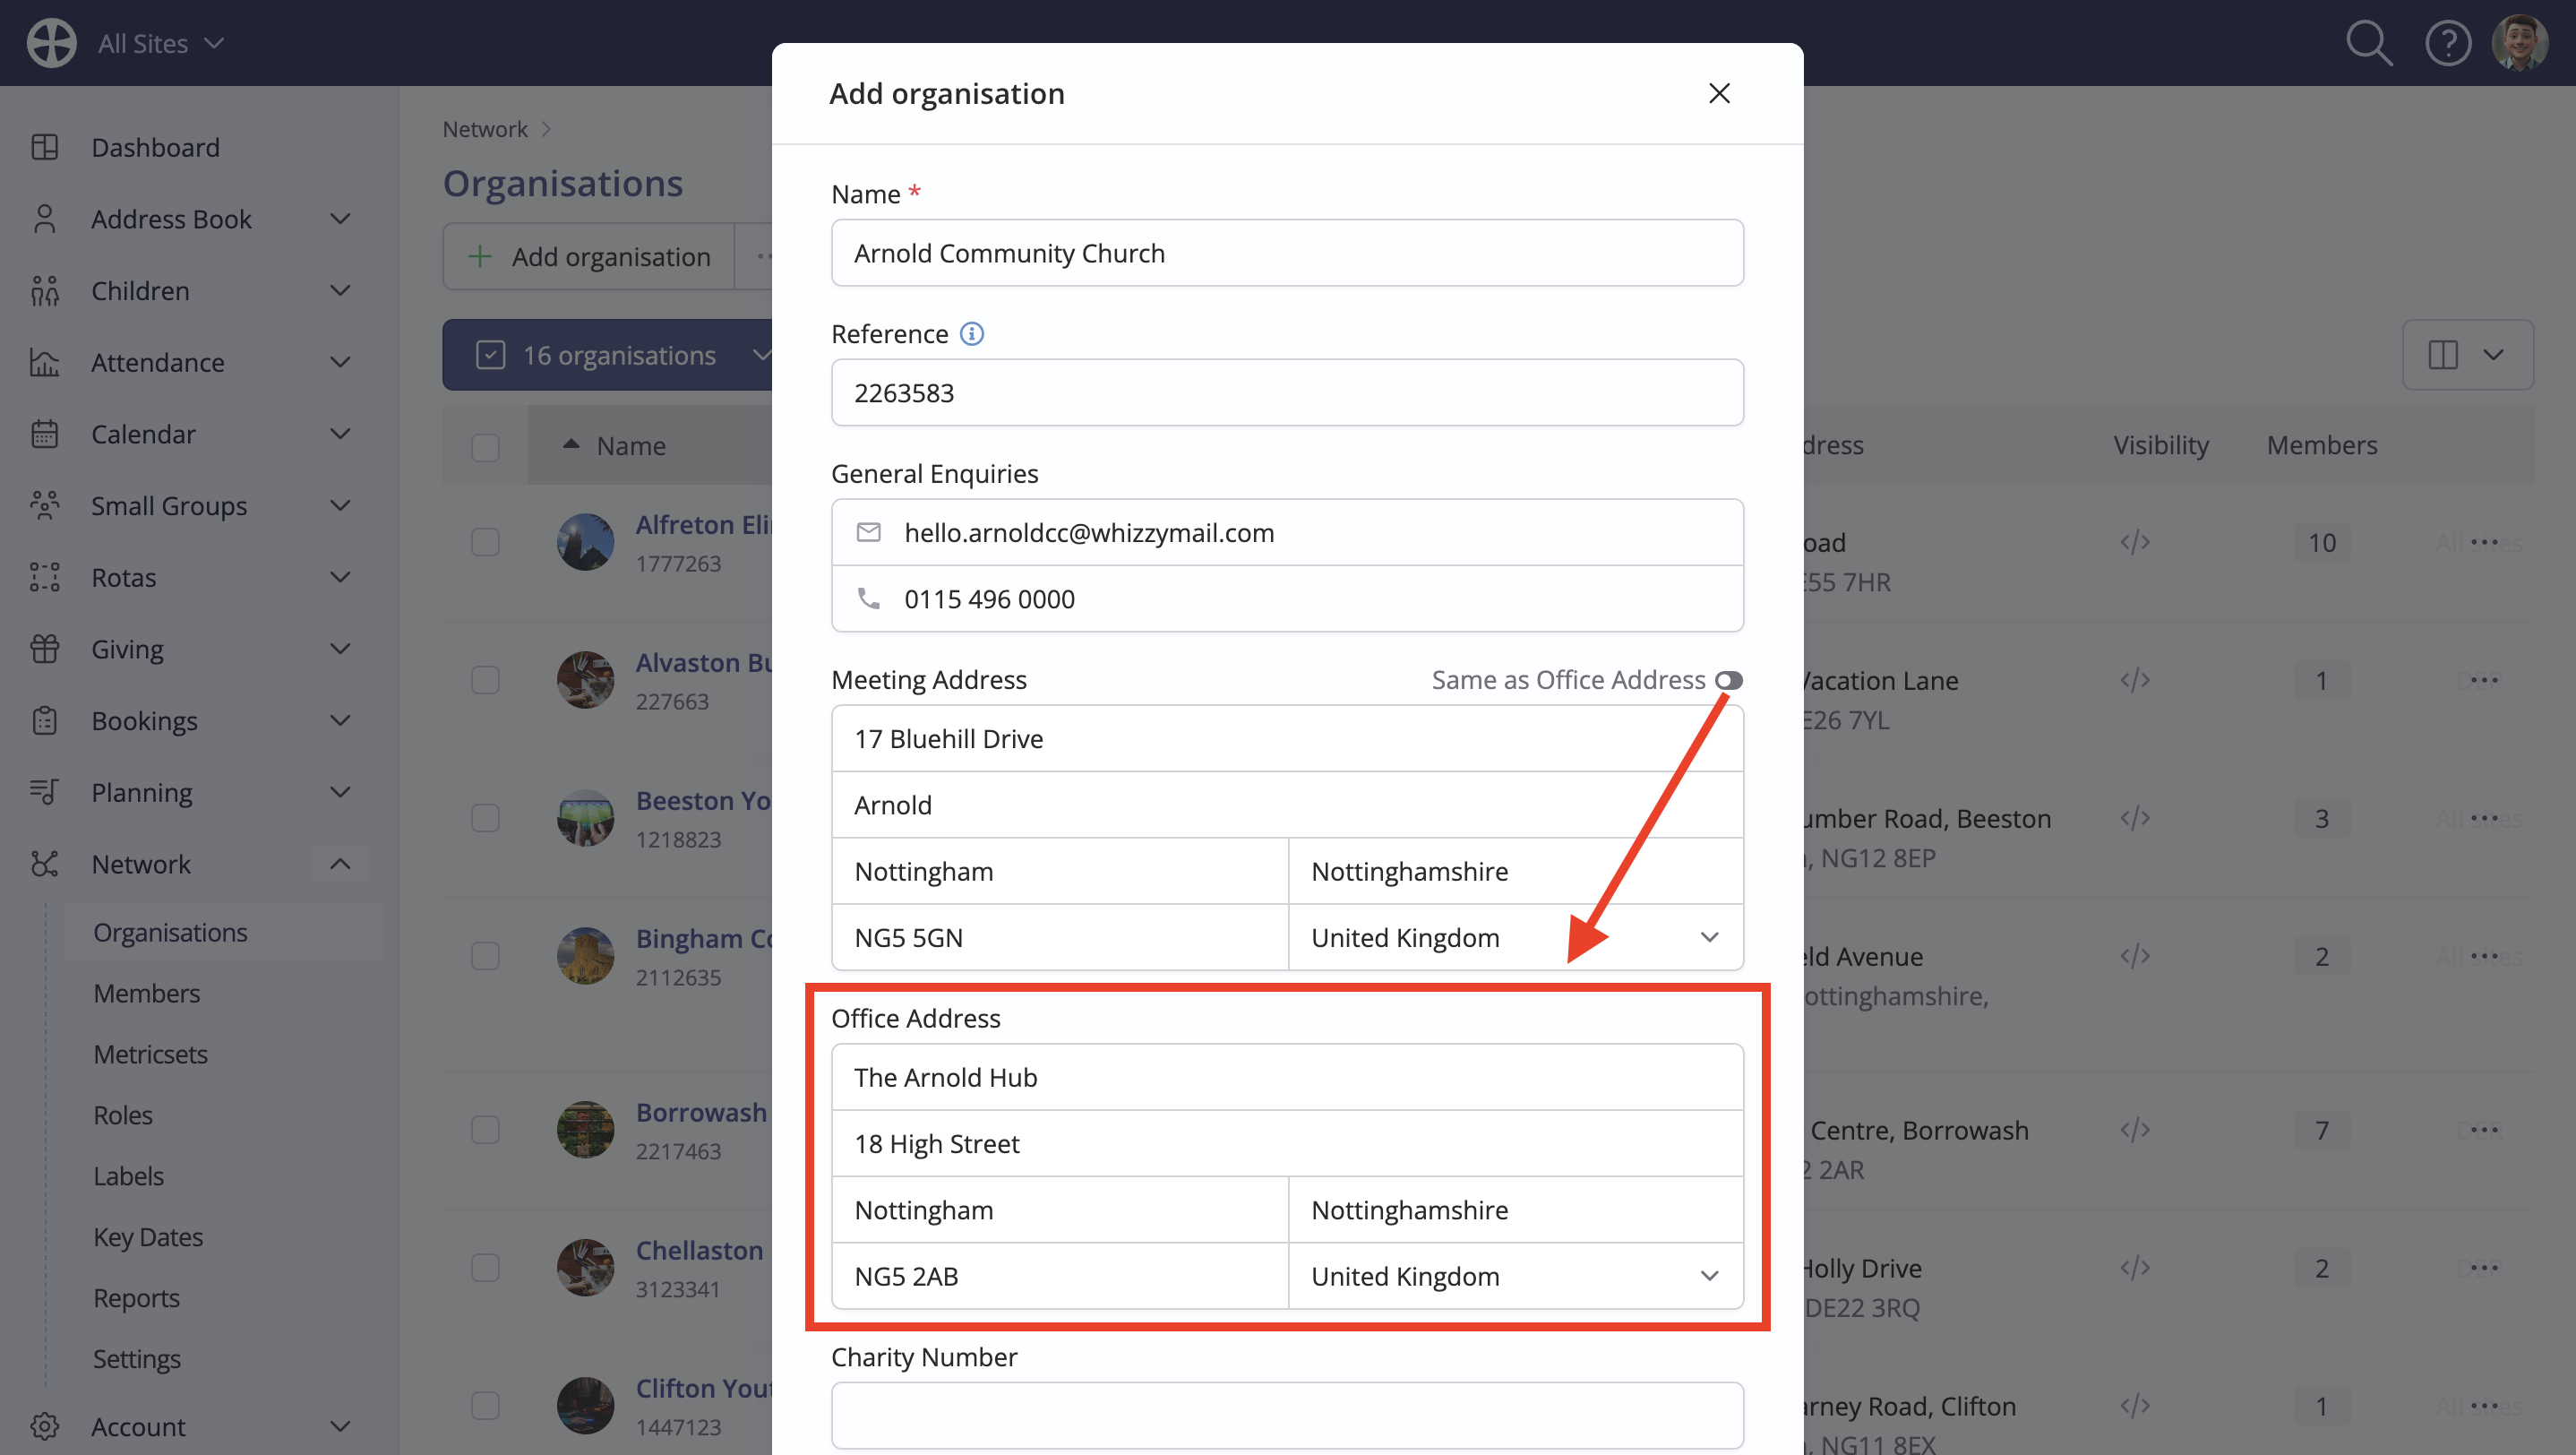Click the Alfreton embed code visibility icon
Image resolution: width=2576 pixels, height=1455 pixels.
tap(2134, 542)
